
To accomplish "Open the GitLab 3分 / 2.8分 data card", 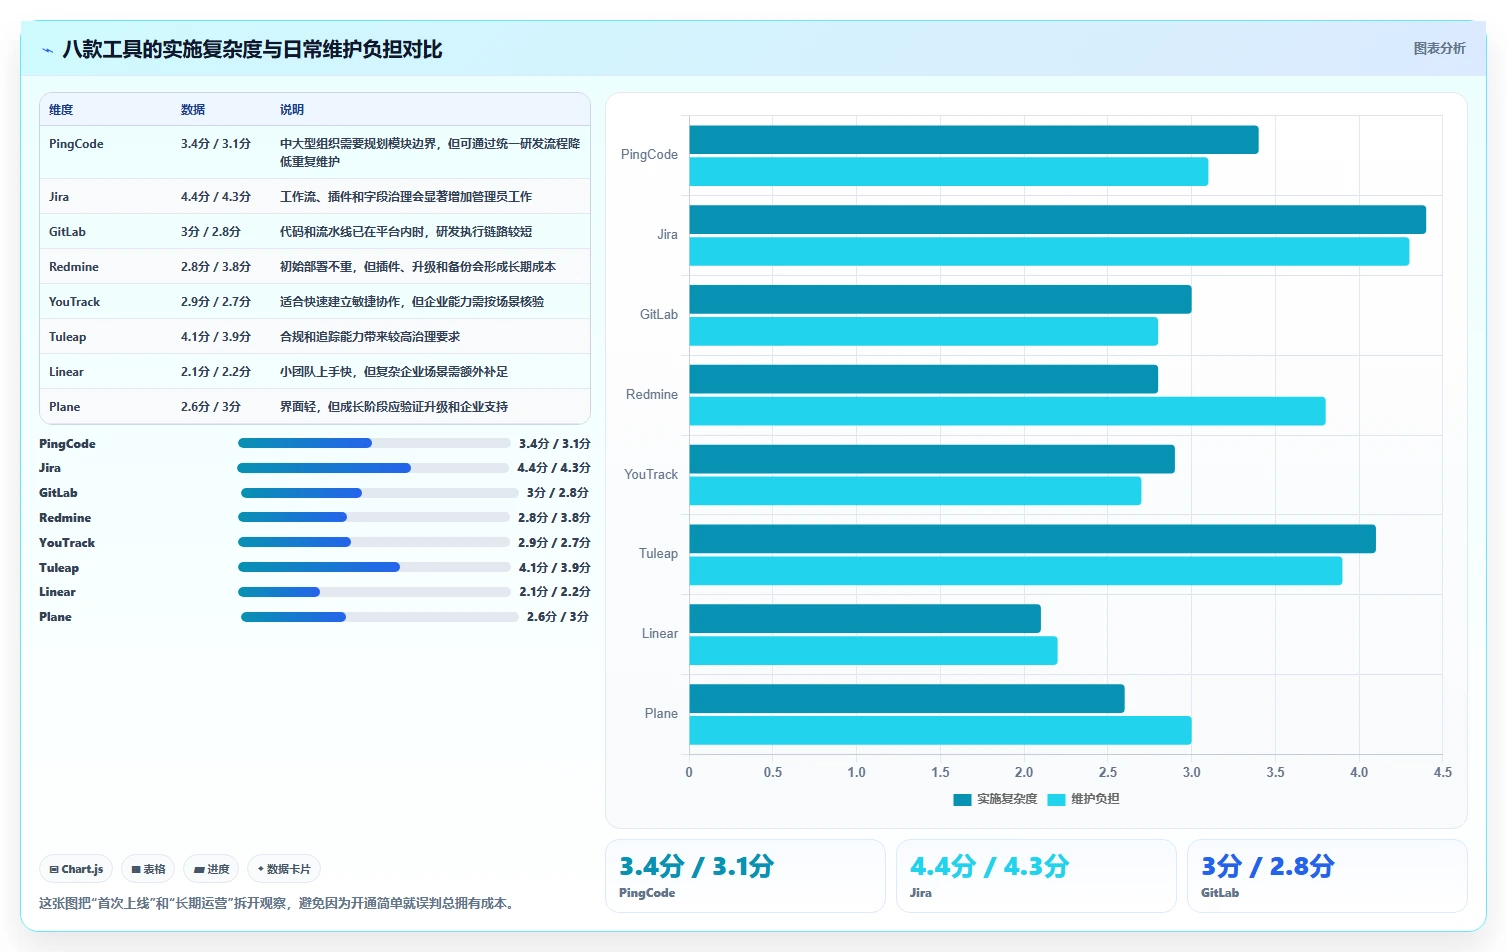I will click(x=1327, y=876).
